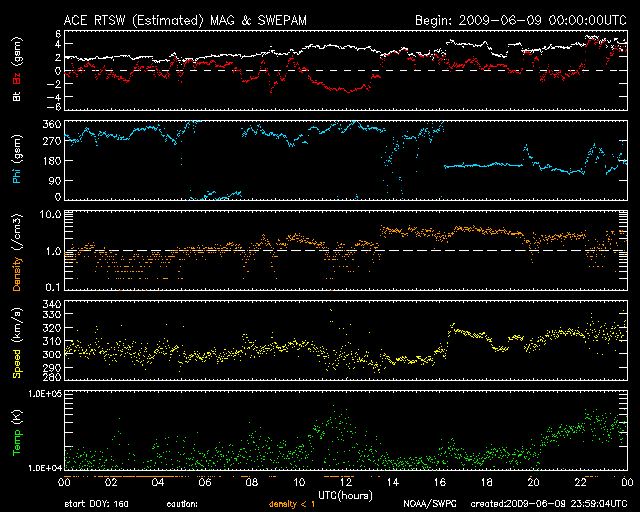Click the '12' hour tick label
Viewport: 640px width, 512px height.
coord(346,482)
